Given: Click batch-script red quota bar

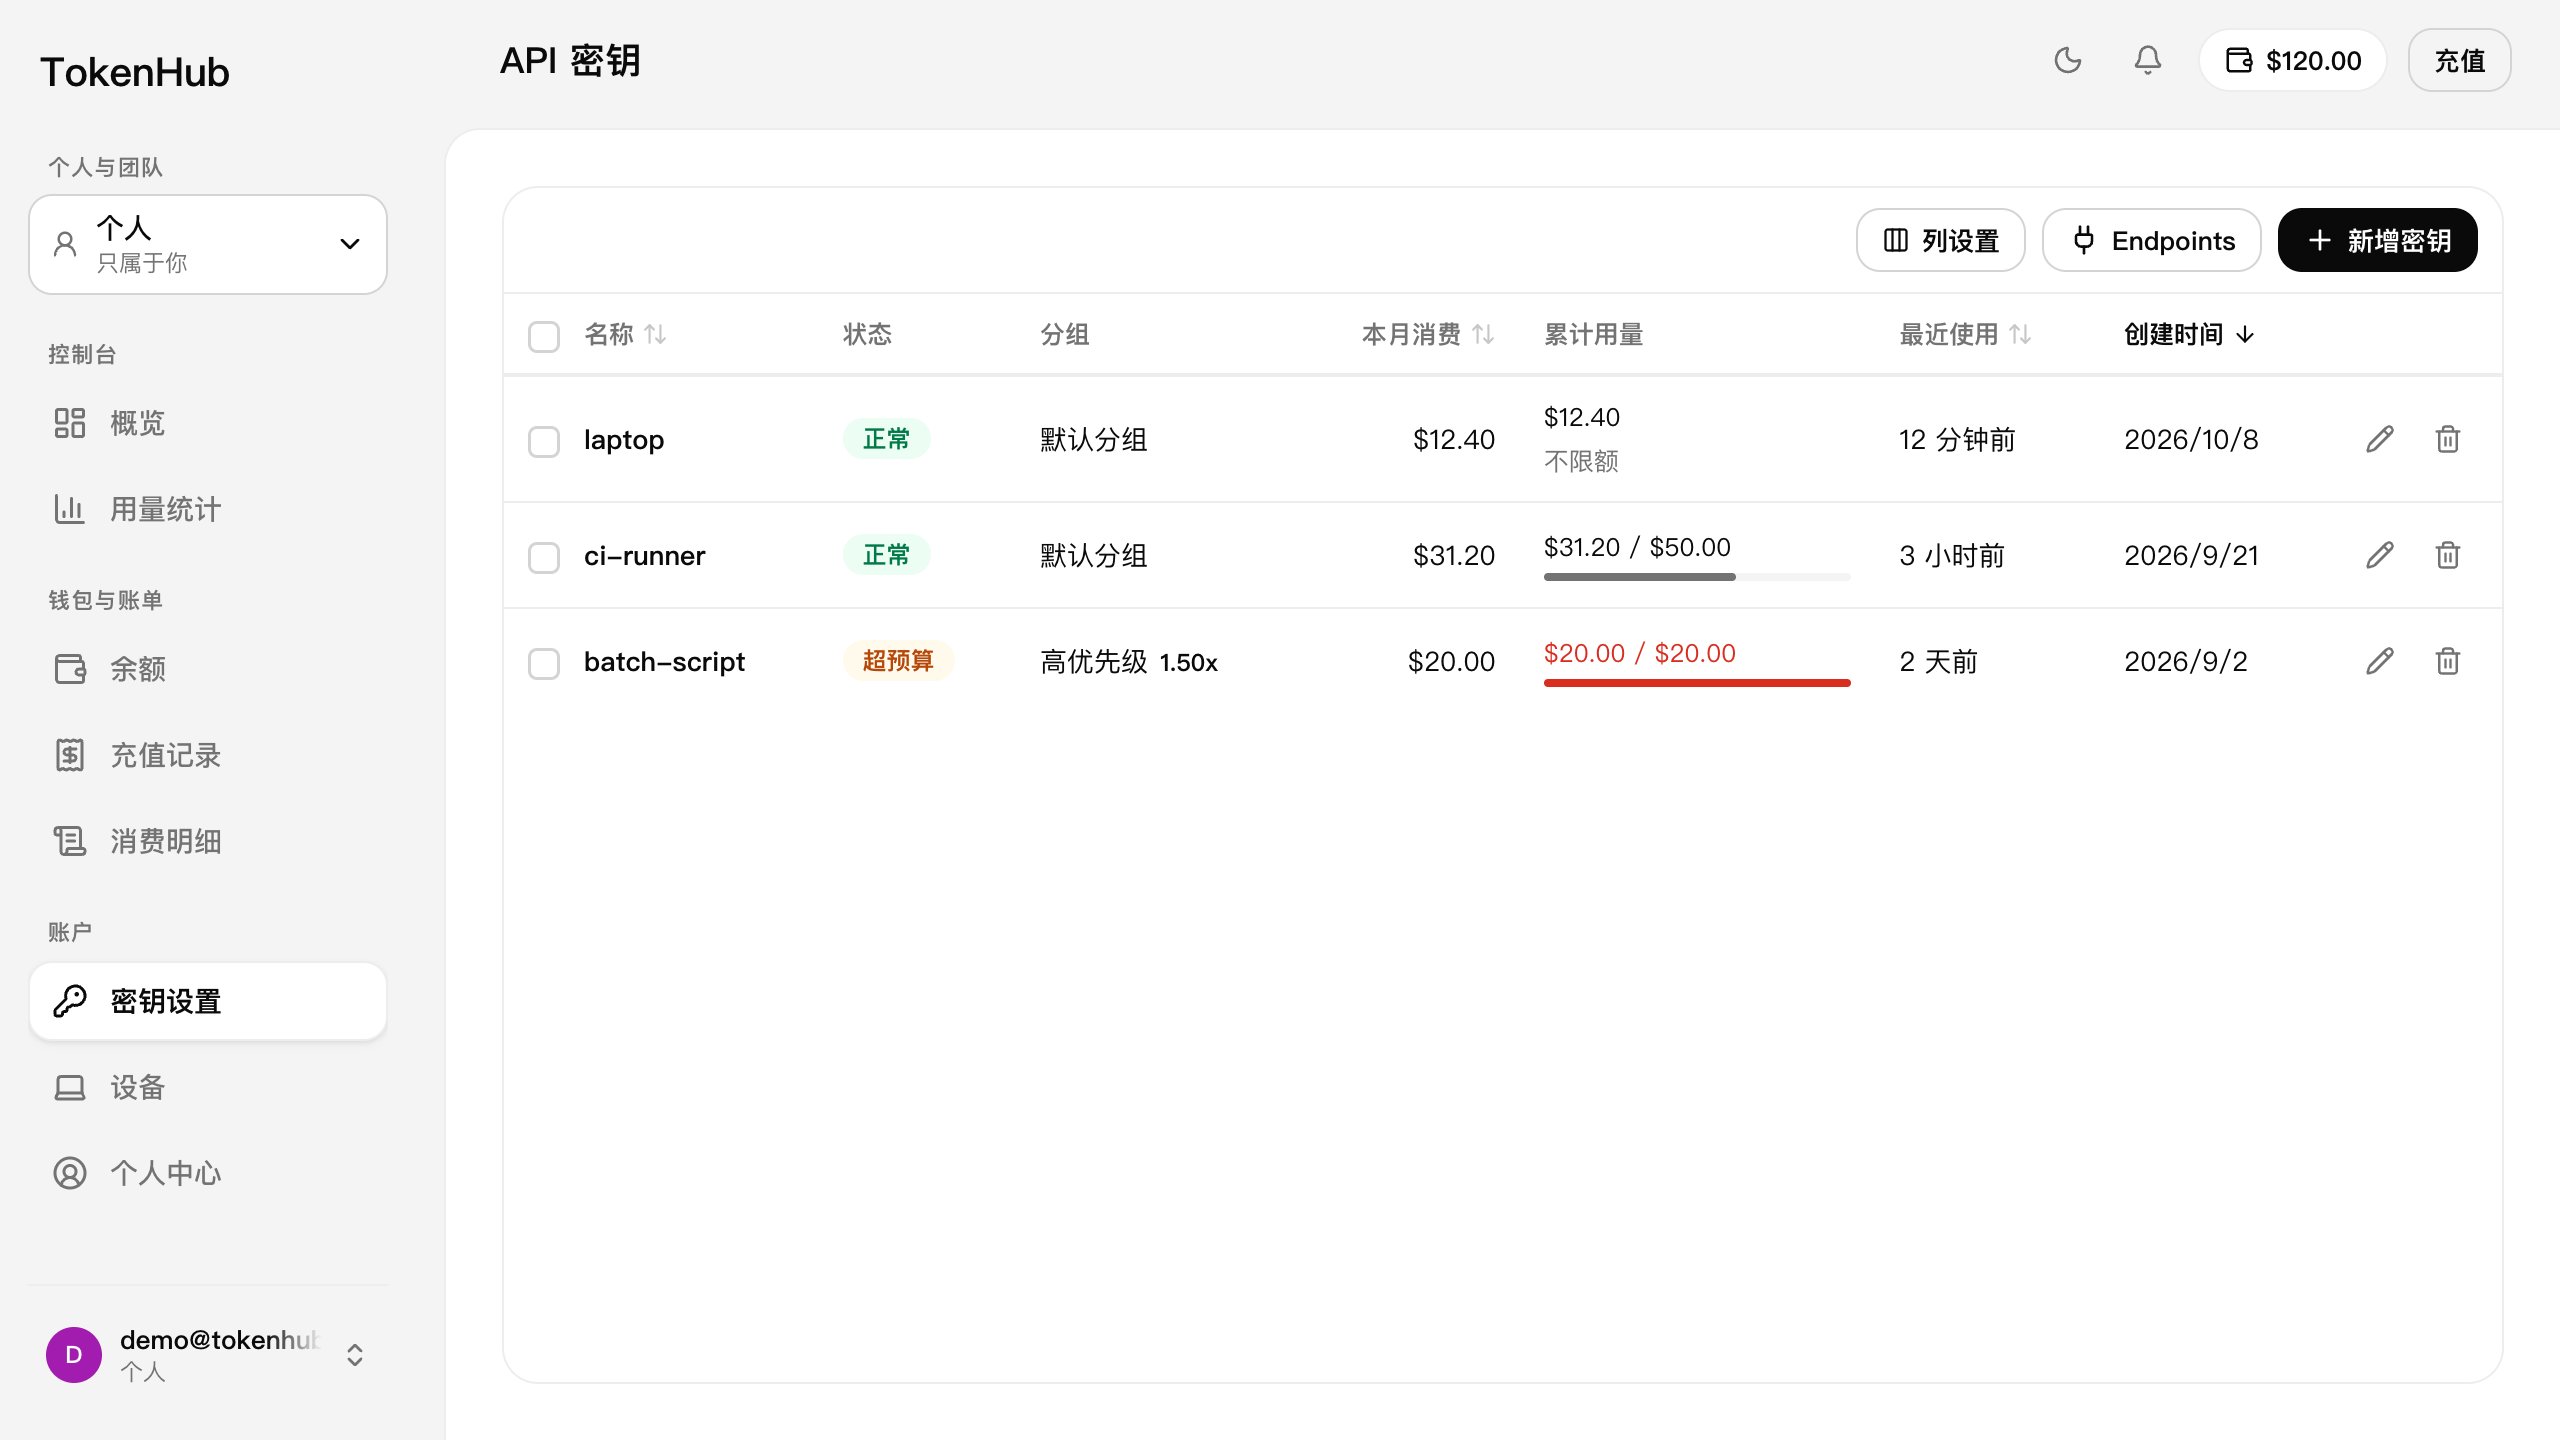Looking at the screenshot, I should pyautogui.click(x=1697, y=683).
